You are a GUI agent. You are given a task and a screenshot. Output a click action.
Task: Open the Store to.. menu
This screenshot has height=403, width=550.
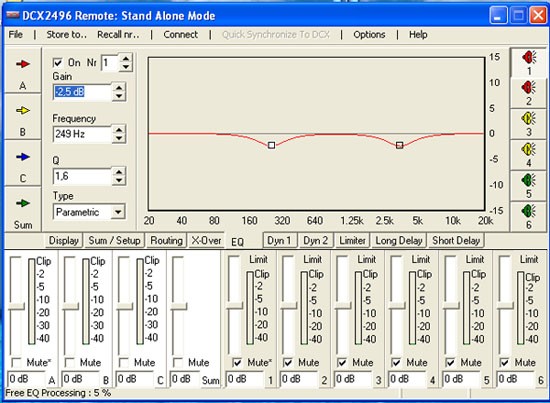point(67,34)
